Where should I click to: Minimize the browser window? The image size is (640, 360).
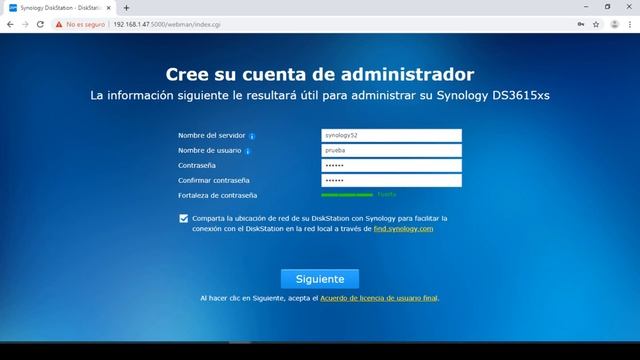586,7
